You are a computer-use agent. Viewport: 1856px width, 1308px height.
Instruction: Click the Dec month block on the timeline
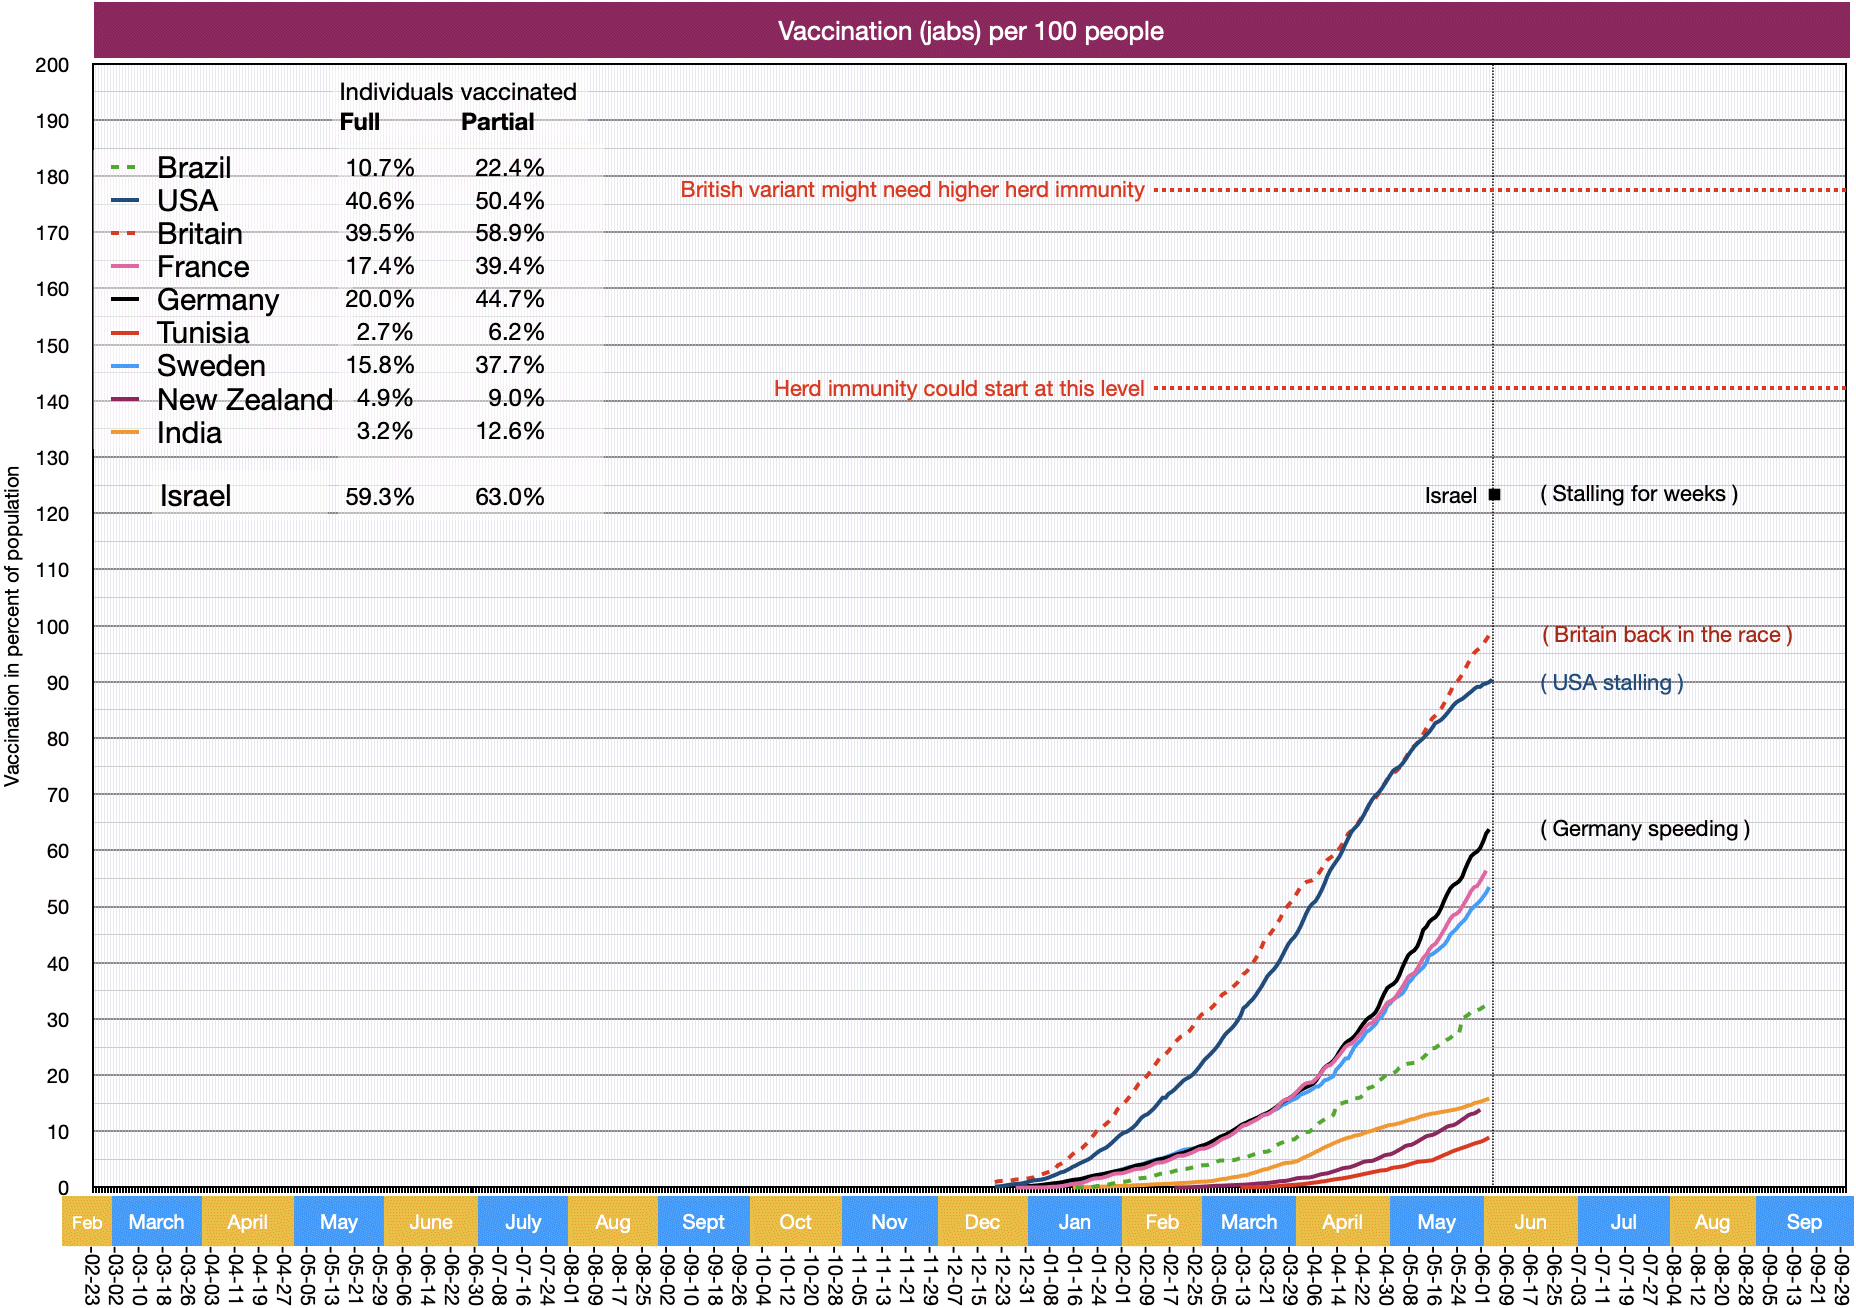(x=981, y=1222)
